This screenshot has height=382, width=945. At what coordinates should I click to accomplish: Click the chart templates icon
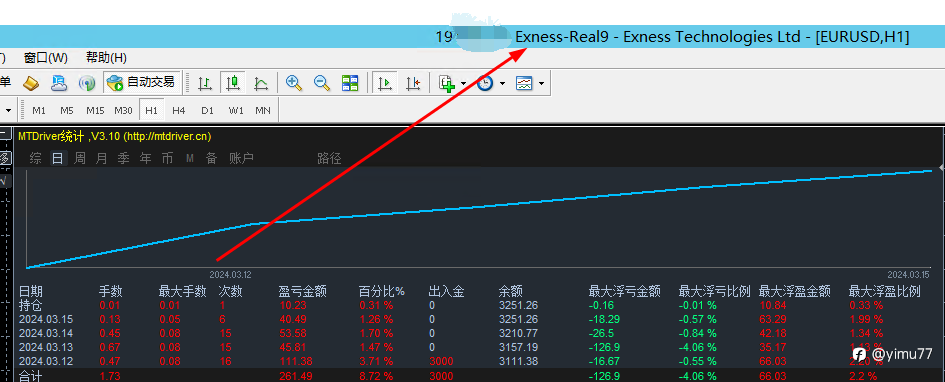tap(524, 83)
